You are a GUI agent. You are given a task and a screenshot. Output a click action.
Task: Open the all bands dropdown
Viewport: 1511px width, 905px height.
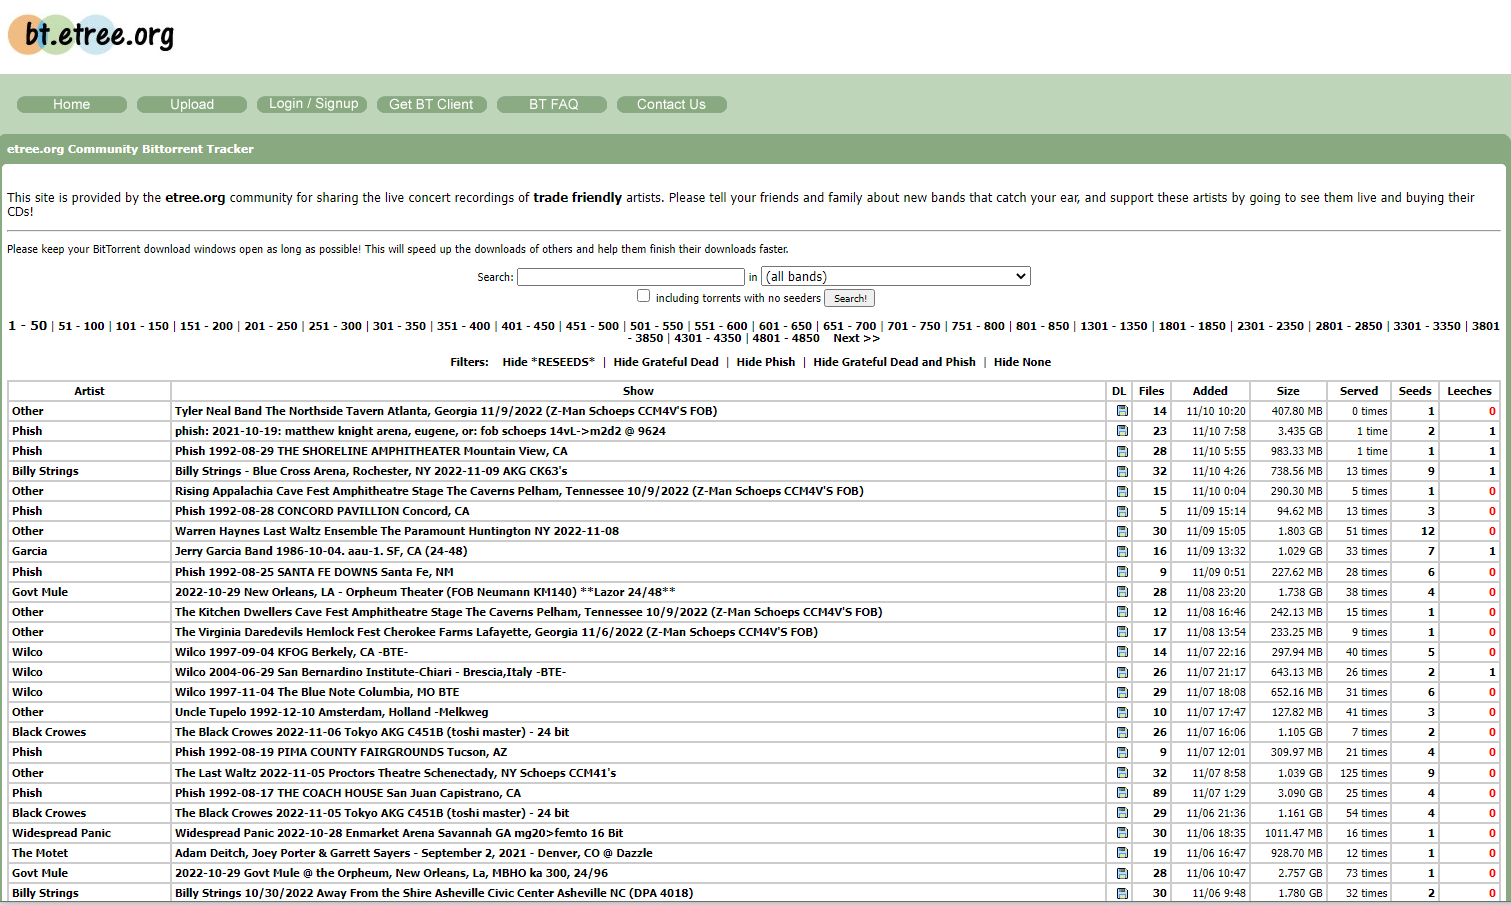tap(896, 276)
